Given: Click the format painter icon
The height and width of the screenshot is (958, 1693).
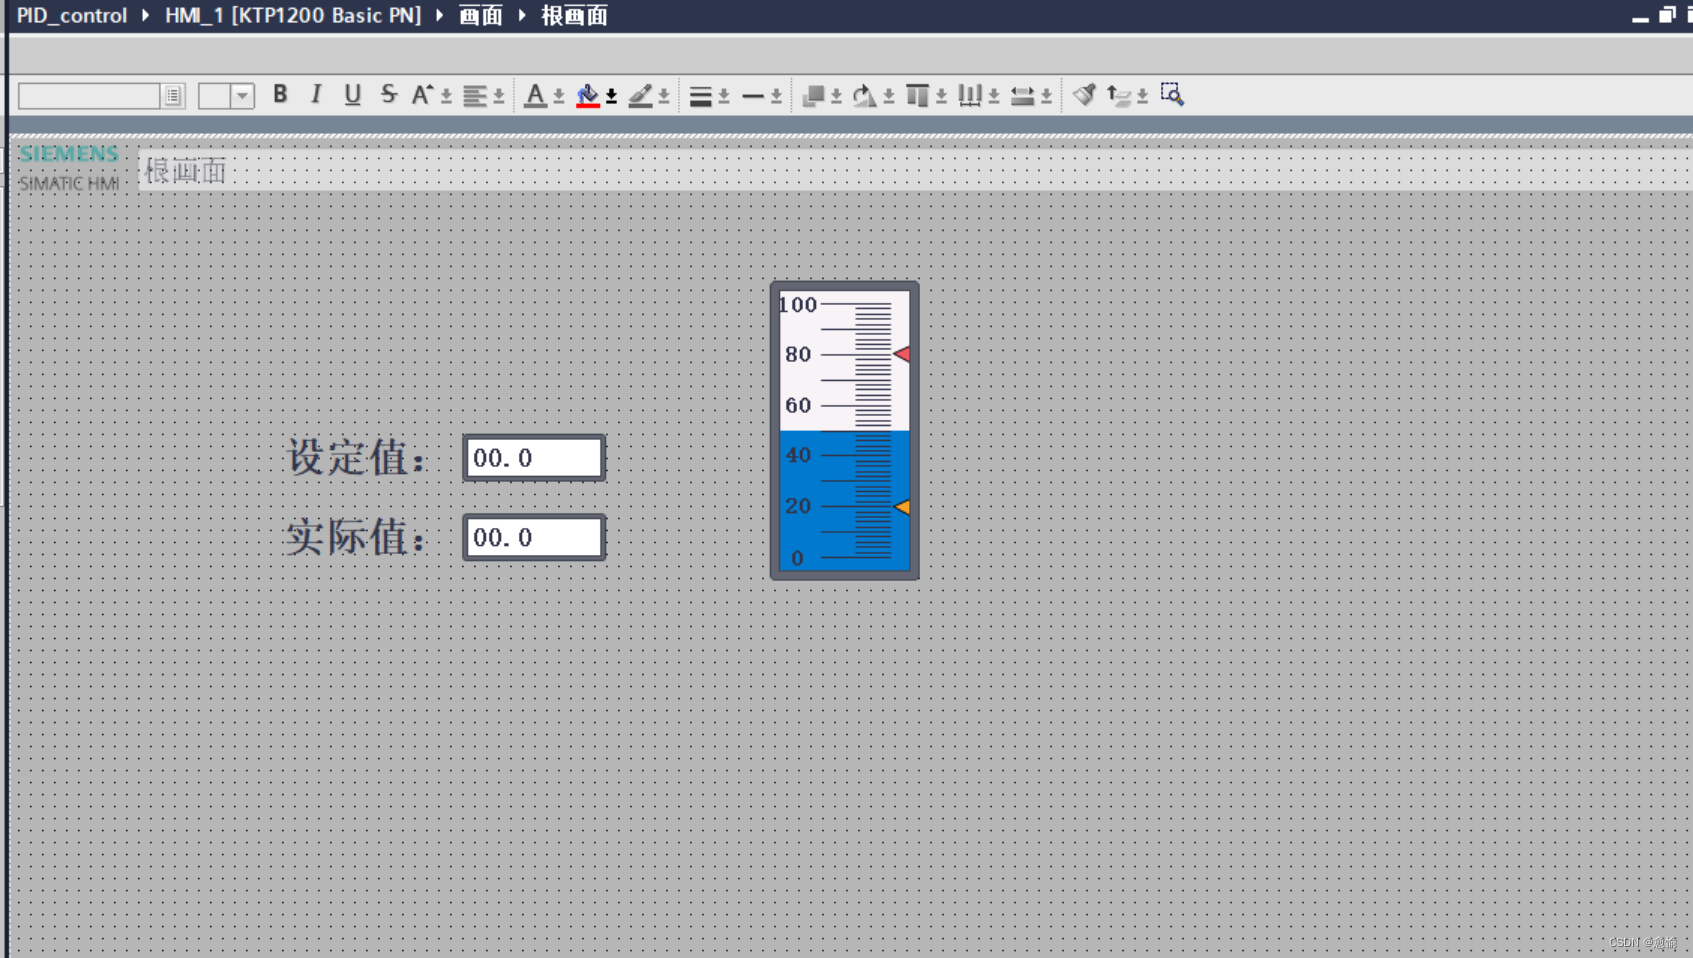Looking at the screenshot, I should [x=1084, y=95].
